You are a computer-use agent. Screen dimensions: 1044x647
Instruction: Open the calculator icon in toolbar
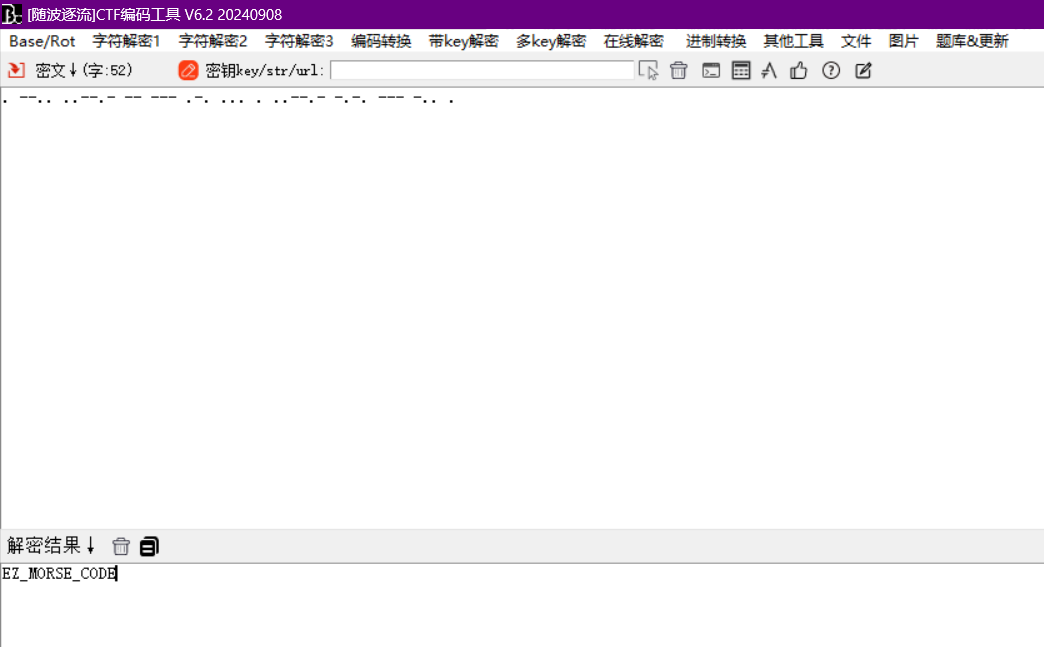741,71
